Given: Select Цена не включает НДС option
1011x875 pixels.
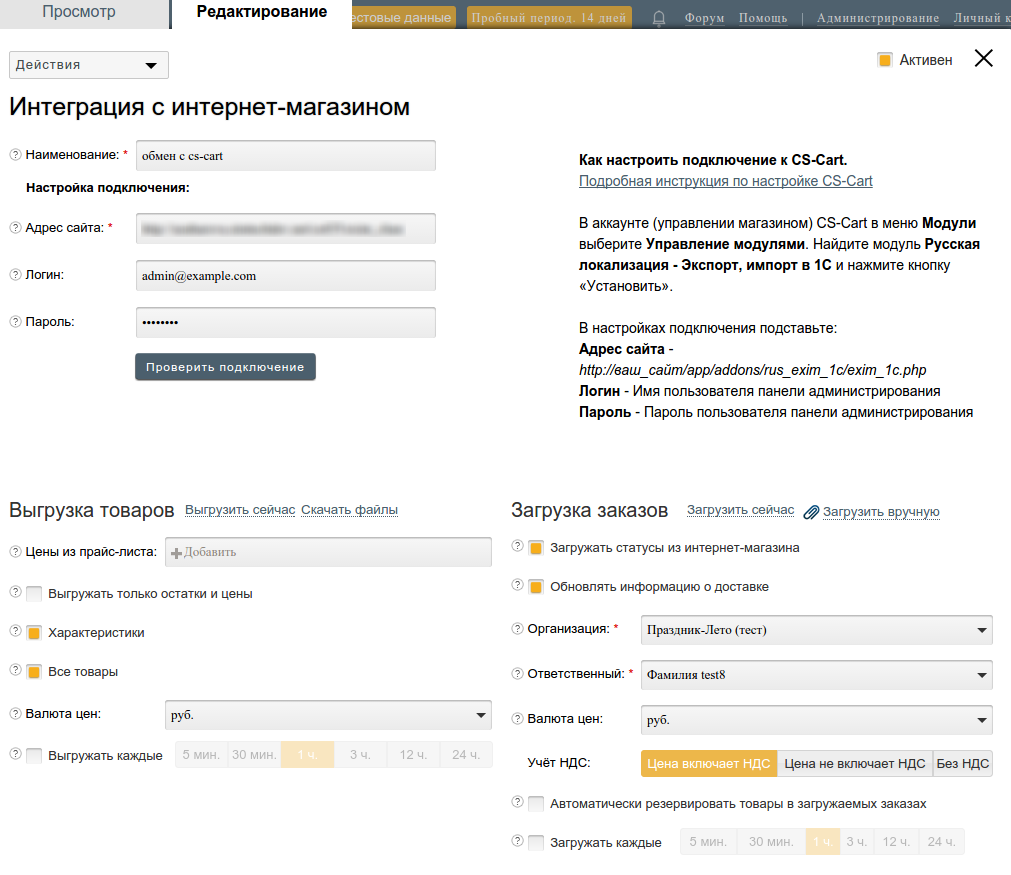Looking at the screenshot, I should (x=854, y=764).
